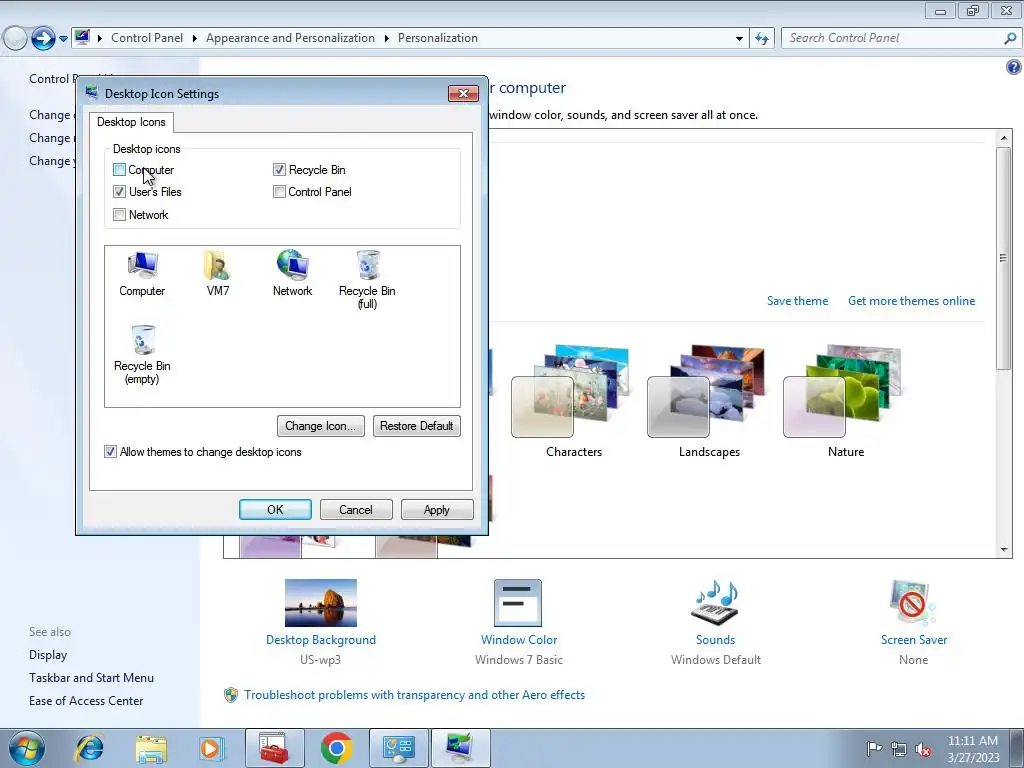Enable the Computer desktop icon checkbox
The height and width of the screenshot is (768, 1024).
[x=120, y=170]
